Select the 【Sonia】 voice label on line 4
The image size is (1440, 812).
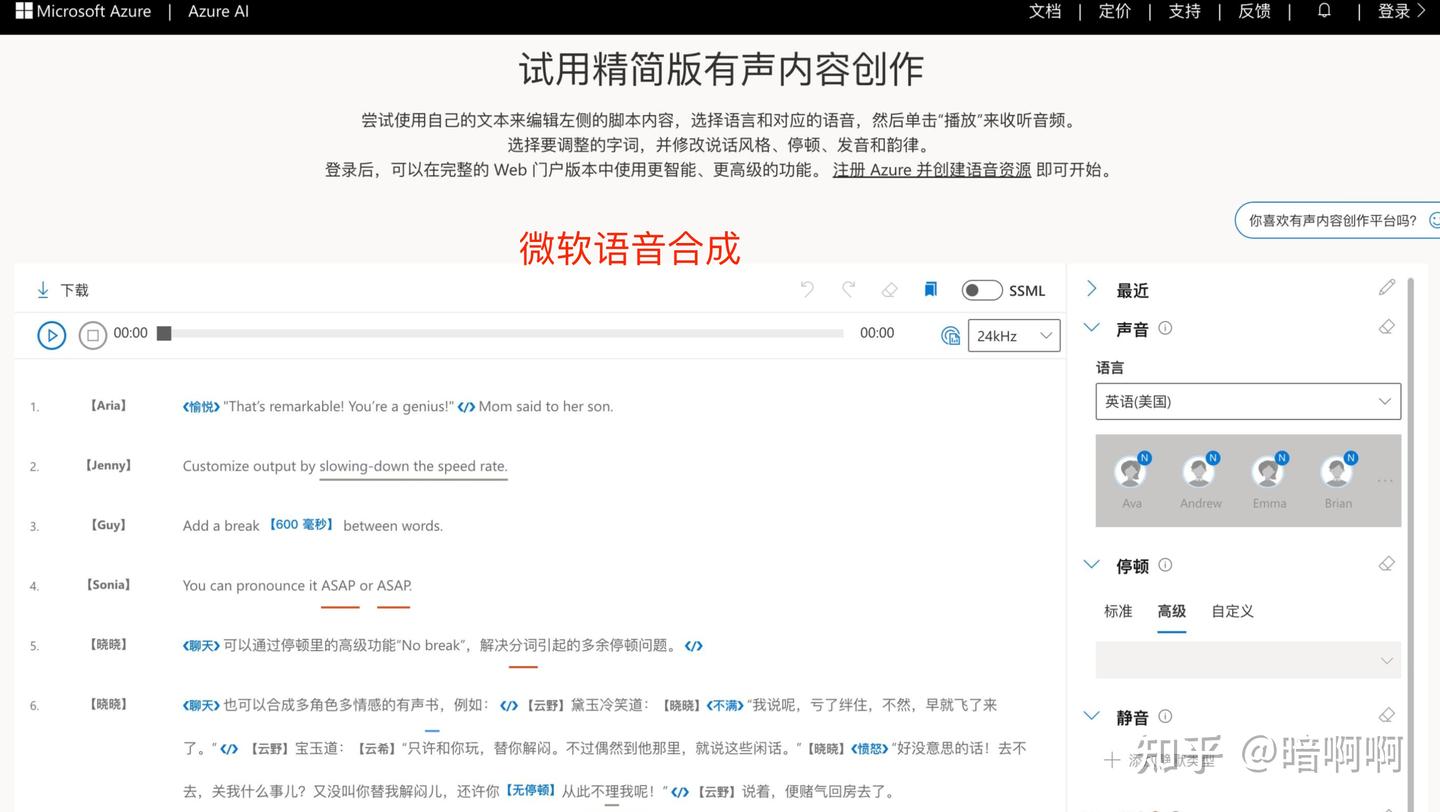[x=108, y=585]
